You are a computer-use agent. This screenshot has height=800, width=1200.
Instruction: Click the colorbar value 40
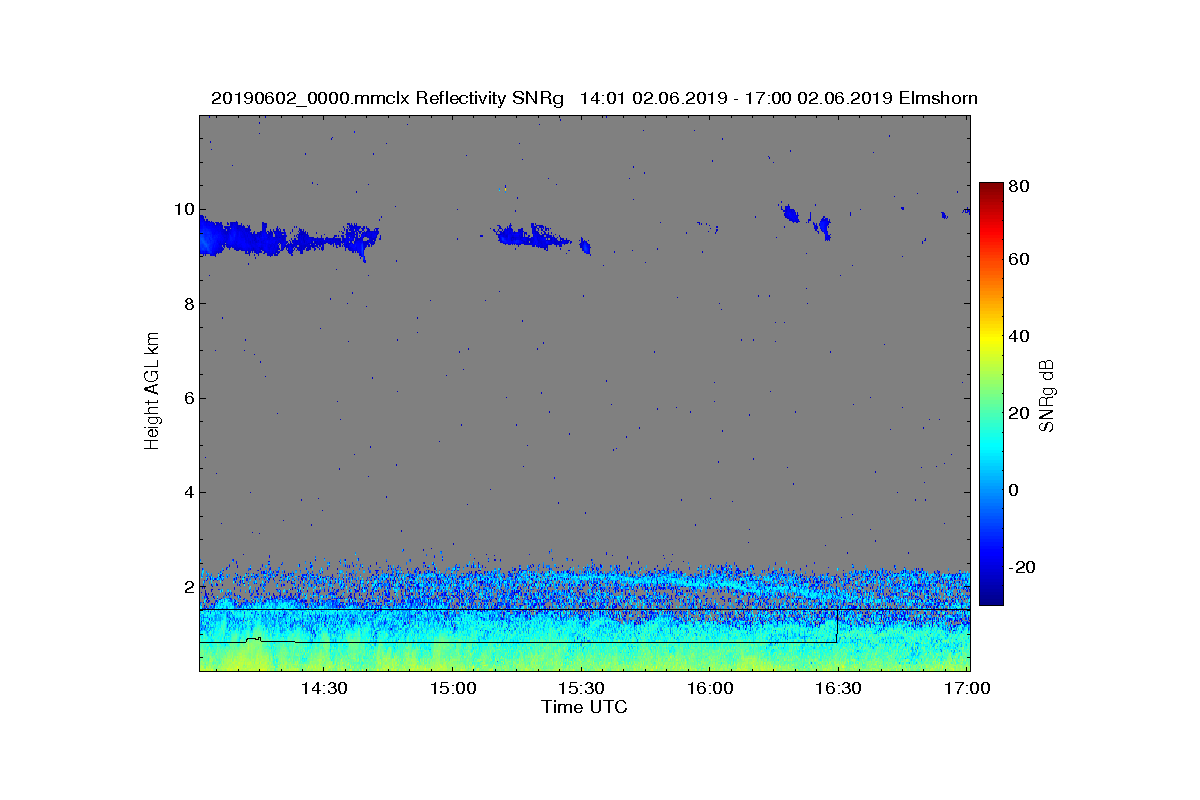point(1019,336)
